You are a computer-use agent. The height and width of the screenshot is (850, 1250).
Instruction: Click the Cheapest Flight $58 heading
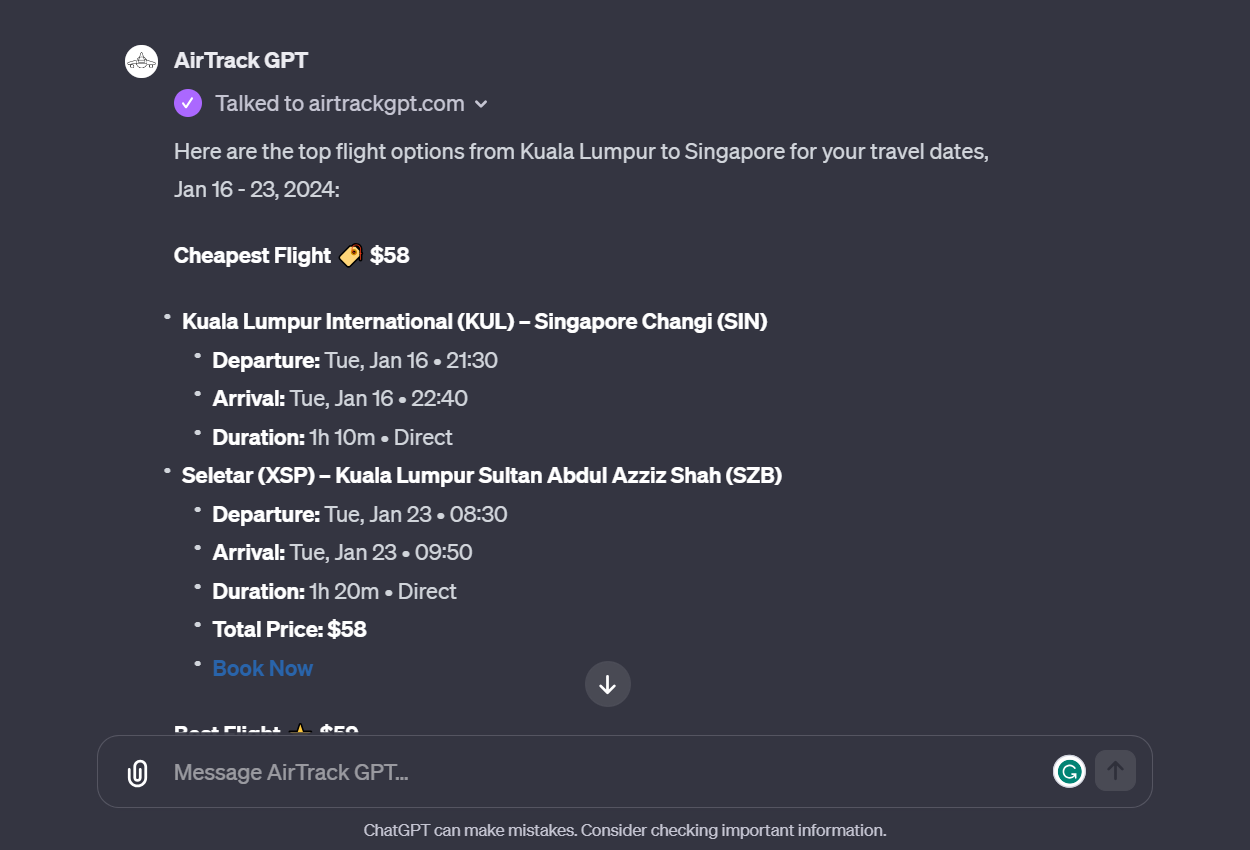(292, 255)
